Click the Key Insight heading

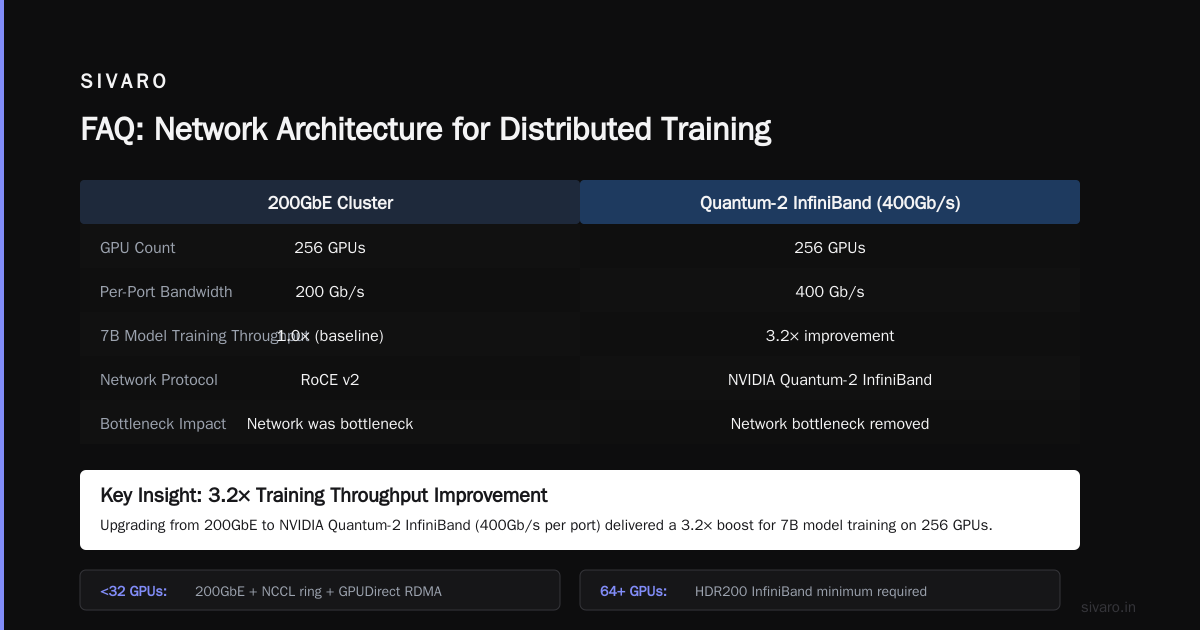(x=324, y=495)
